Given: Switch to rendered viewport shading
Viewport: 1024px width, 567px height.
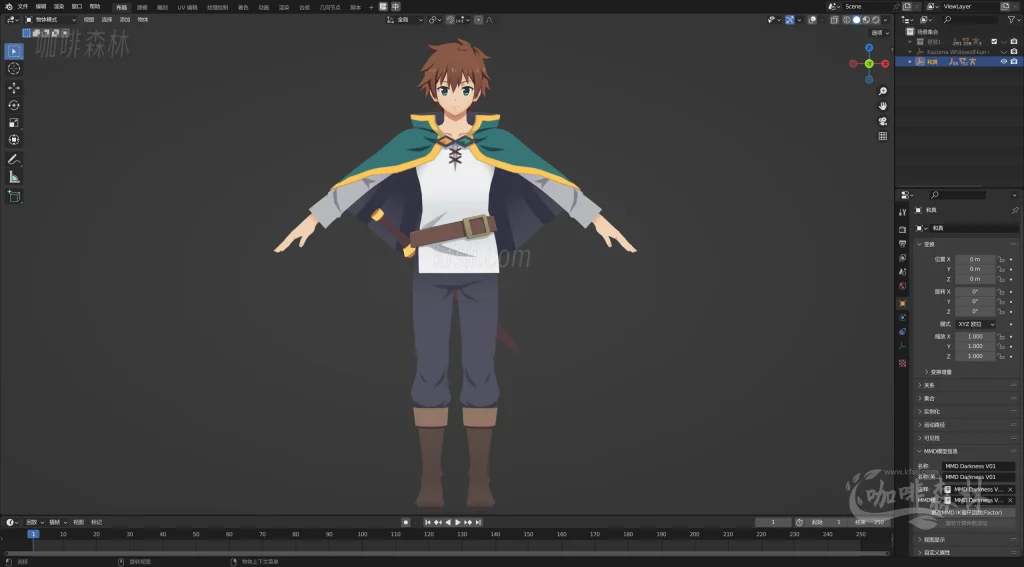Looking at the screenshot, I should click(876, 20).
